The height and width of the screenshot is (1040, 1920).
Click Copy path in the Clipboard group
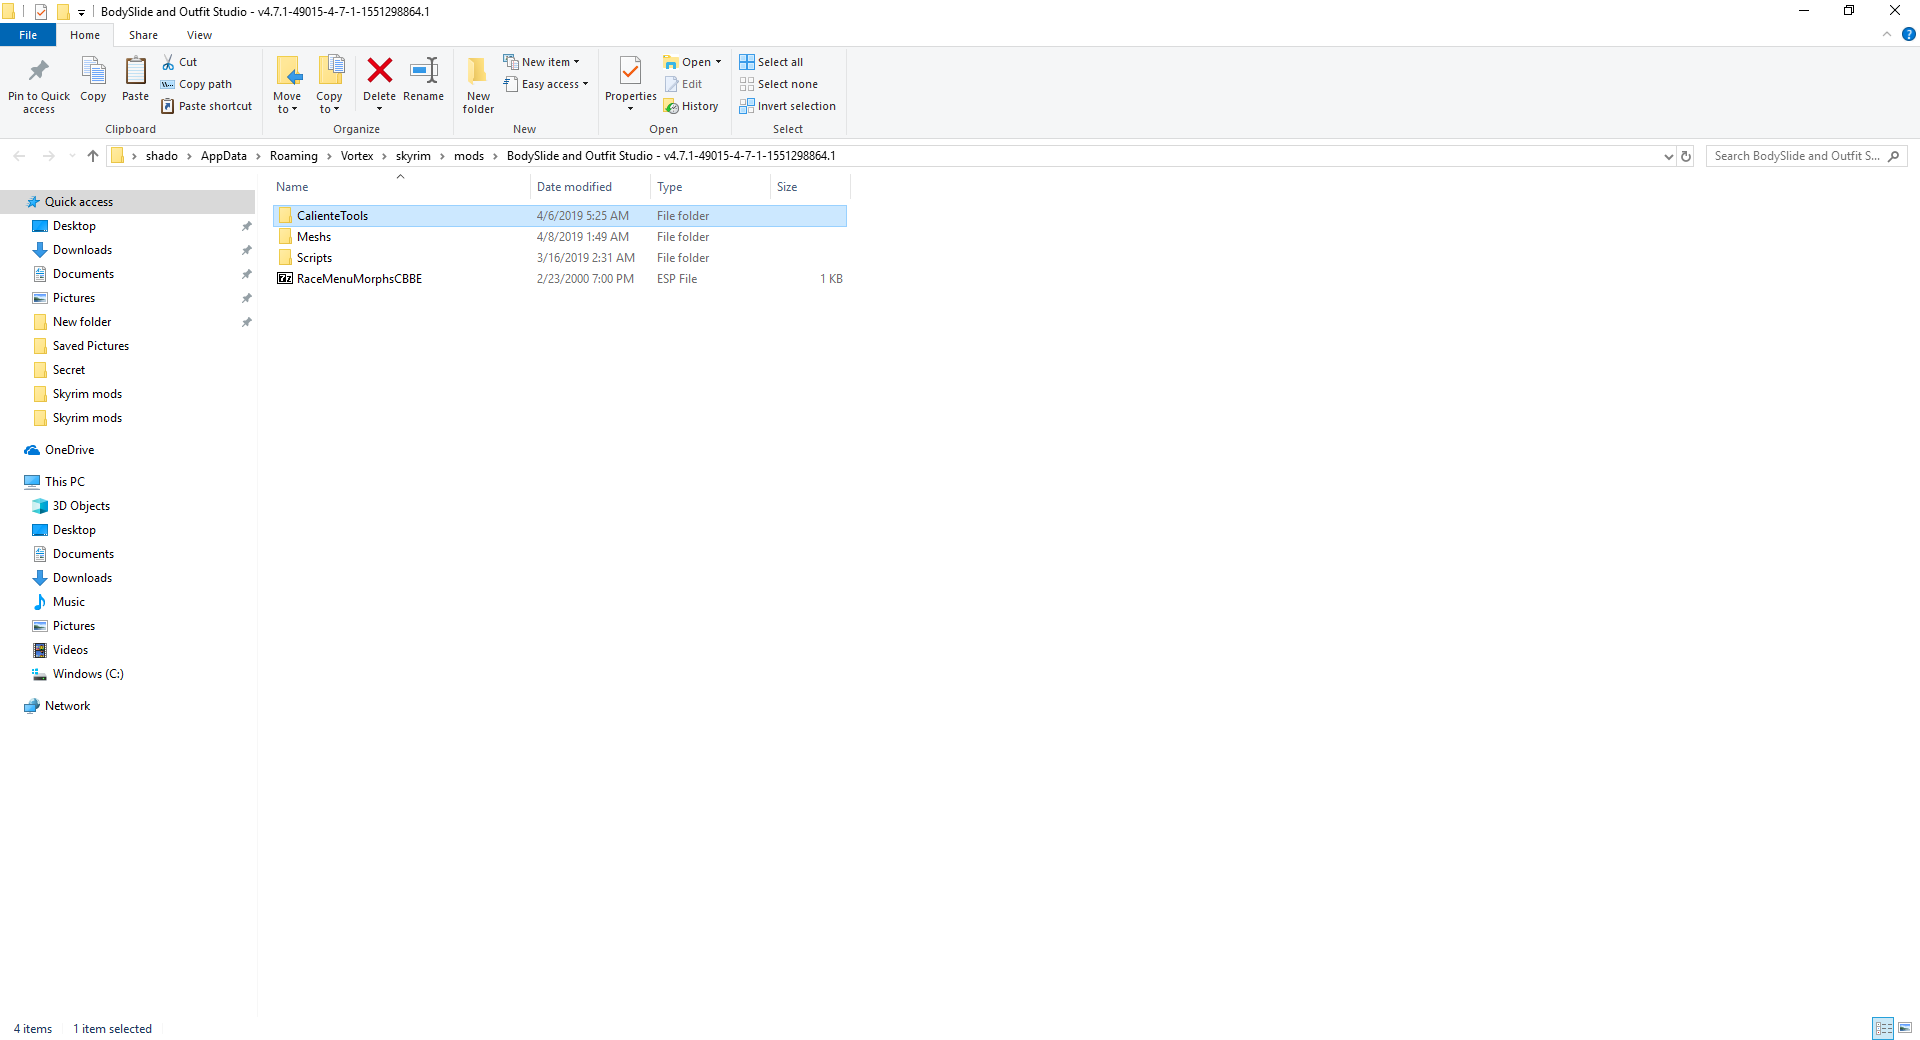pyautogui.click(x=197, y=84)
